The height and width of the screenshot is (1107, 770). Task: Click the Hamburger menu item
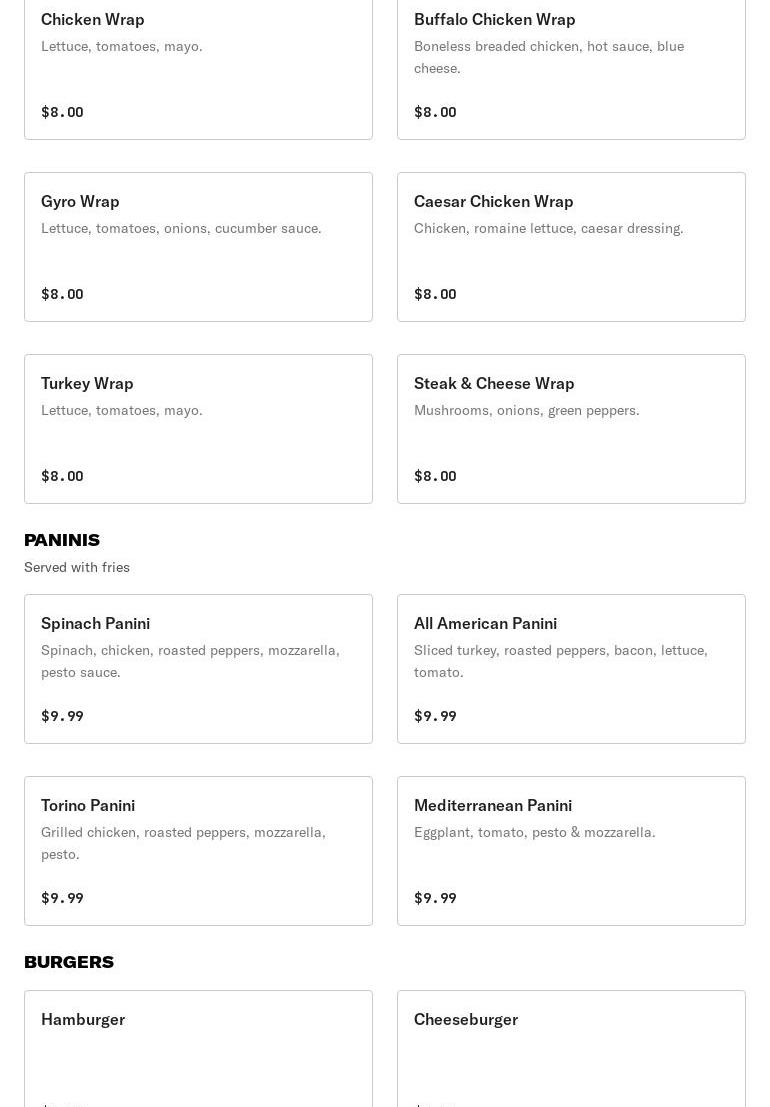tap(198, 1048)
